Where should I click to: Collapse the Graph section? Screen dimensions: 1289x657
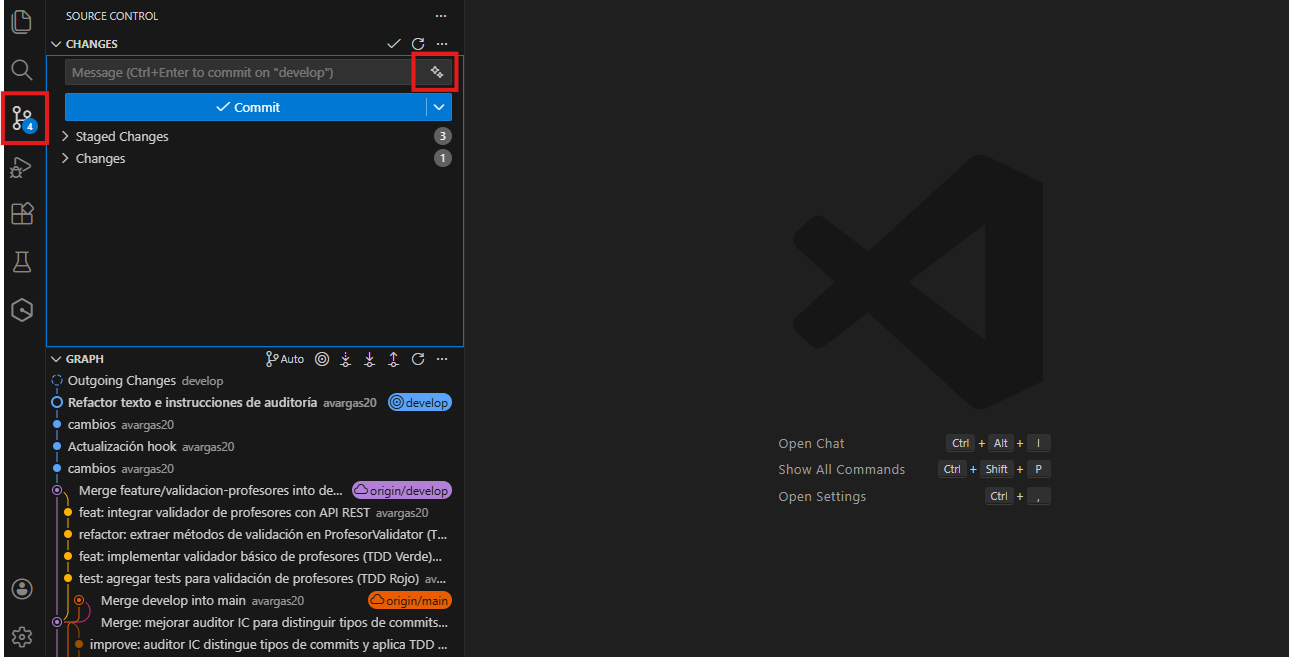(x=57, y=359)
